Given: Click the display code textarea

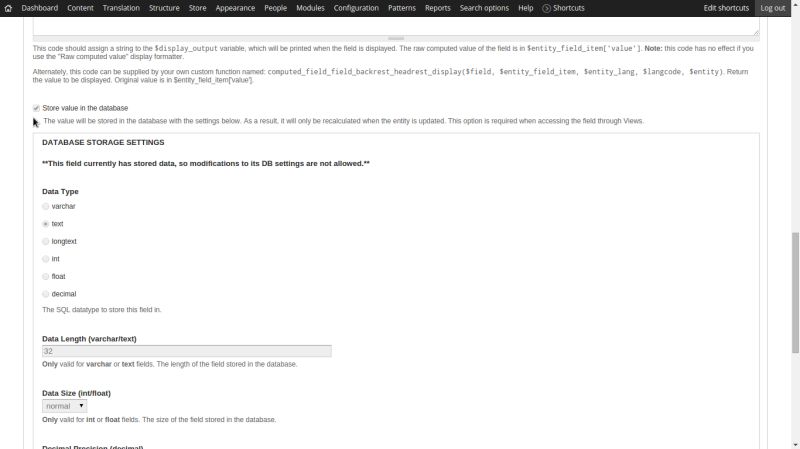Looking at the screenshot, I should [396, 26].
